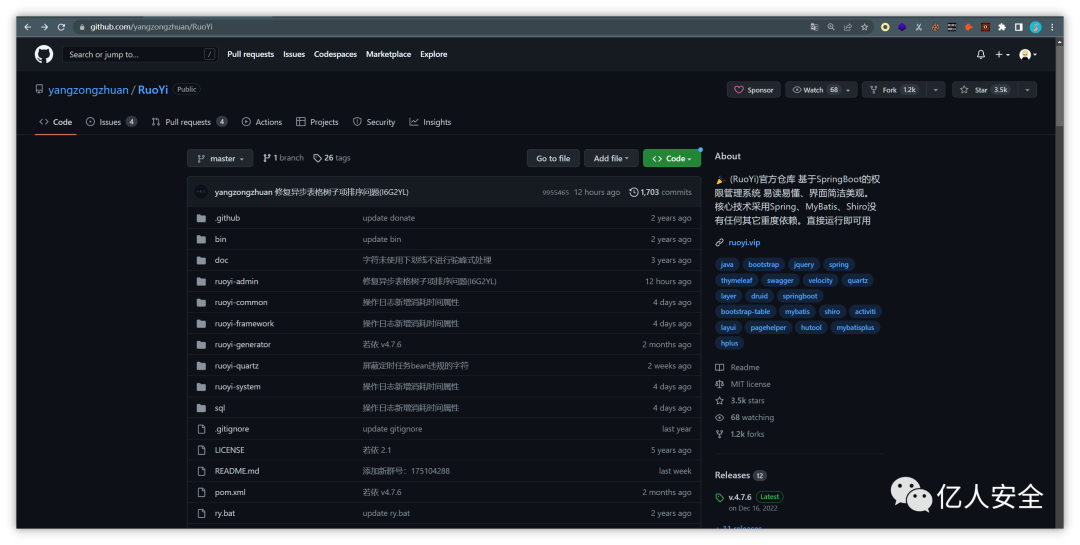The width and height of the screenshot is (1080, 545).
Task: Open the green Code dropdown
Action: pyautogui.click(x=672, y=158)
